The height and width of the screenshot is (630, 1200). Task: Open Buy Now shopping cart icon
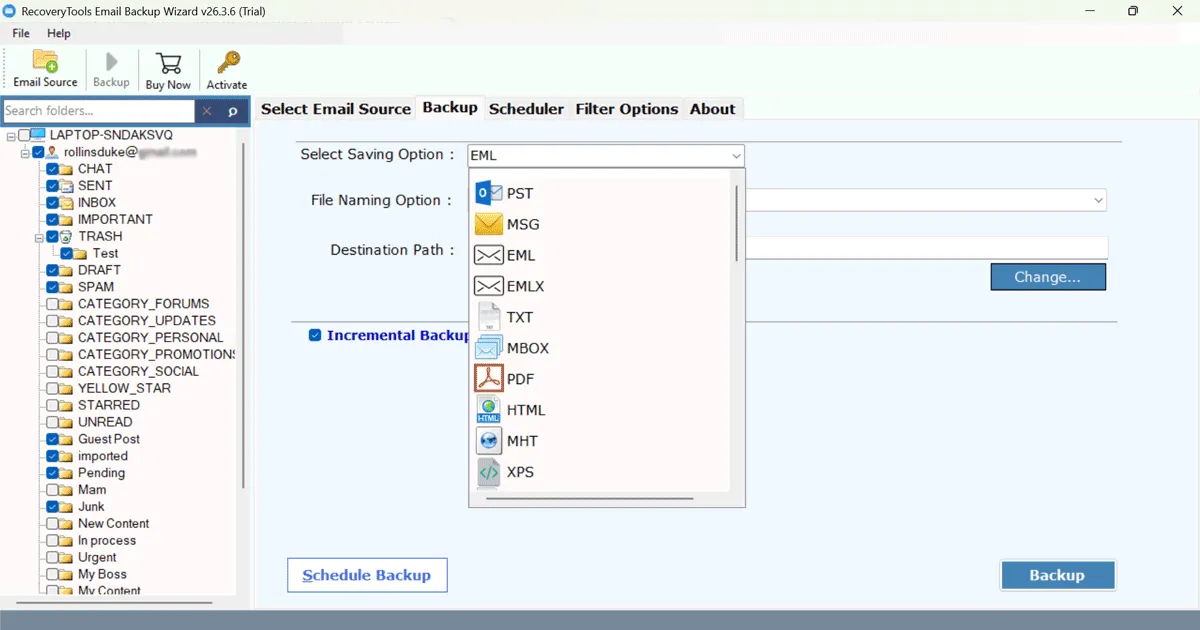point(168,63)
